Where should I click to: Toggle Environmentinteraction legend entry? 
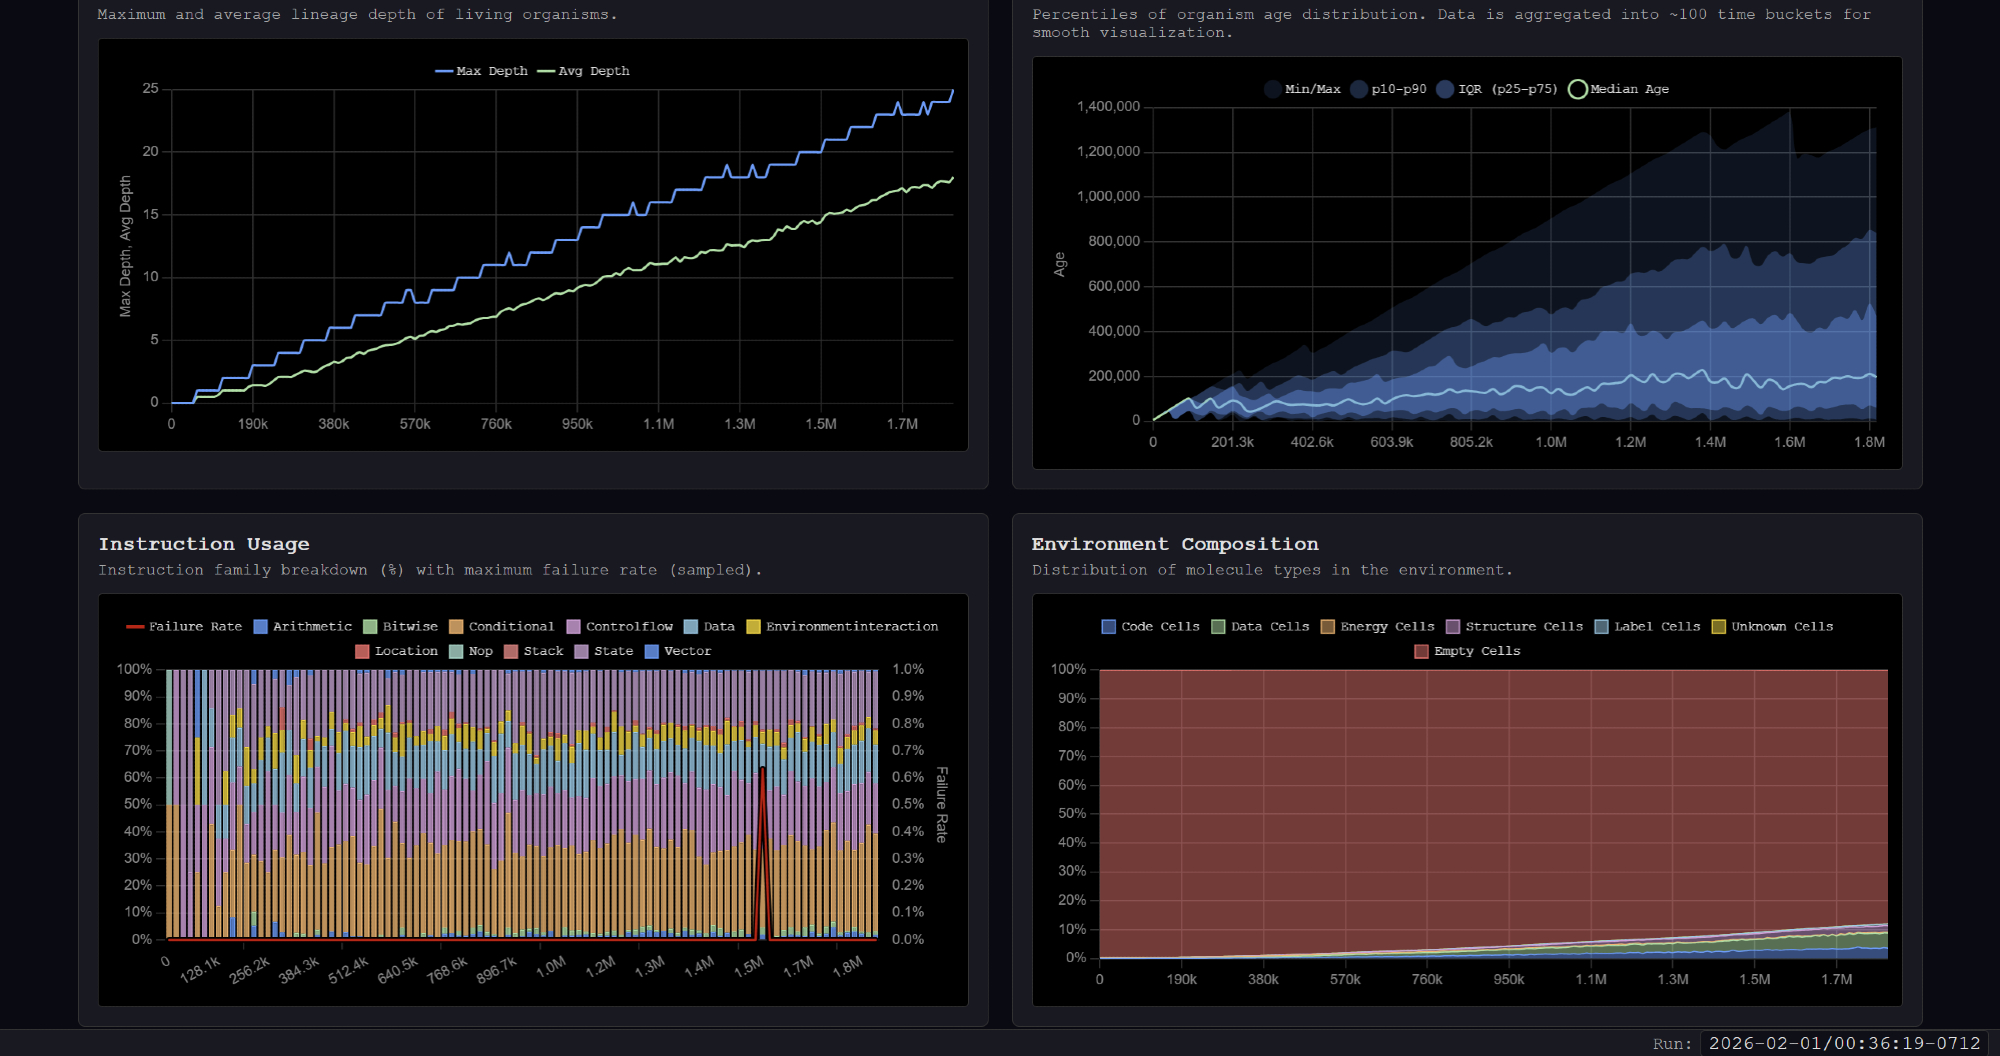pos(842,627)
